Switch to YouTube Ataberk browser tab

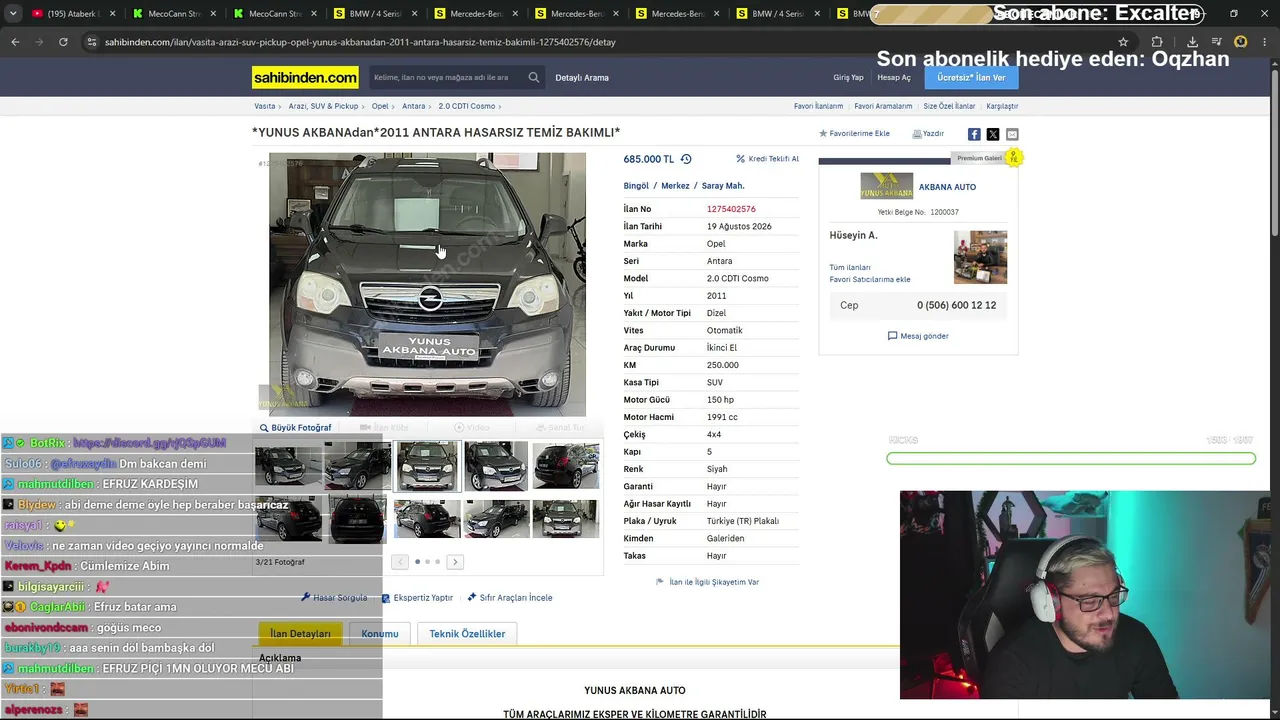click(x=72, y=14)
